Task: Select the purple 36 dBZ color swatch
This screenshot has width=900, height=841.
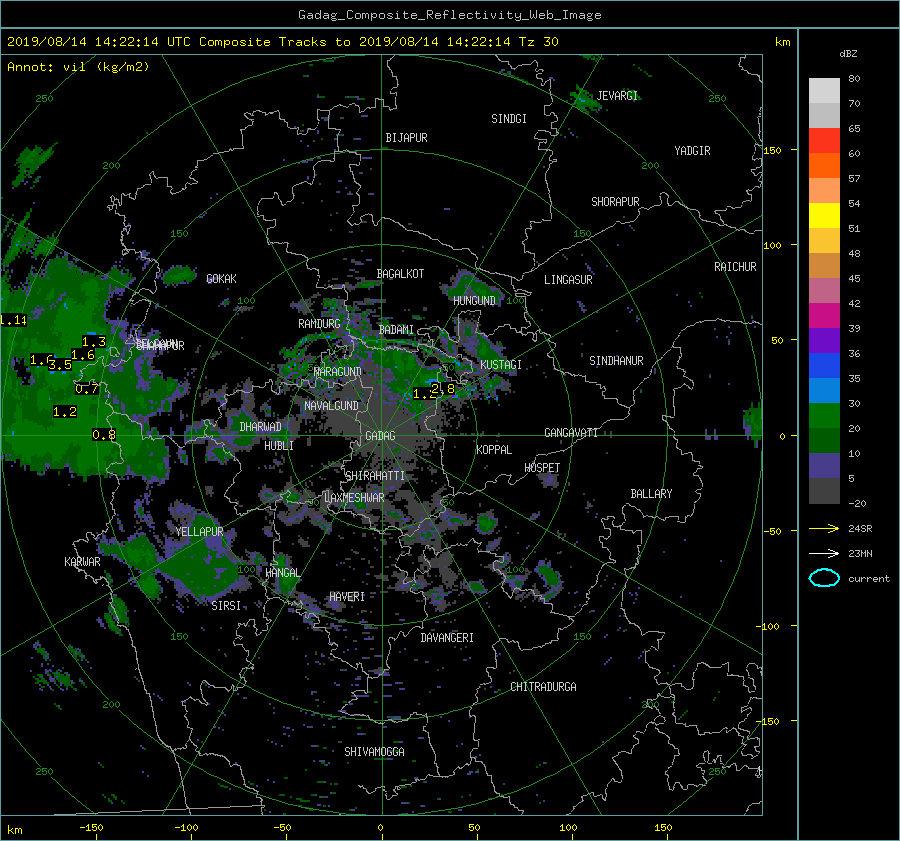Action: pyautogui.click(x=824, y=340)
